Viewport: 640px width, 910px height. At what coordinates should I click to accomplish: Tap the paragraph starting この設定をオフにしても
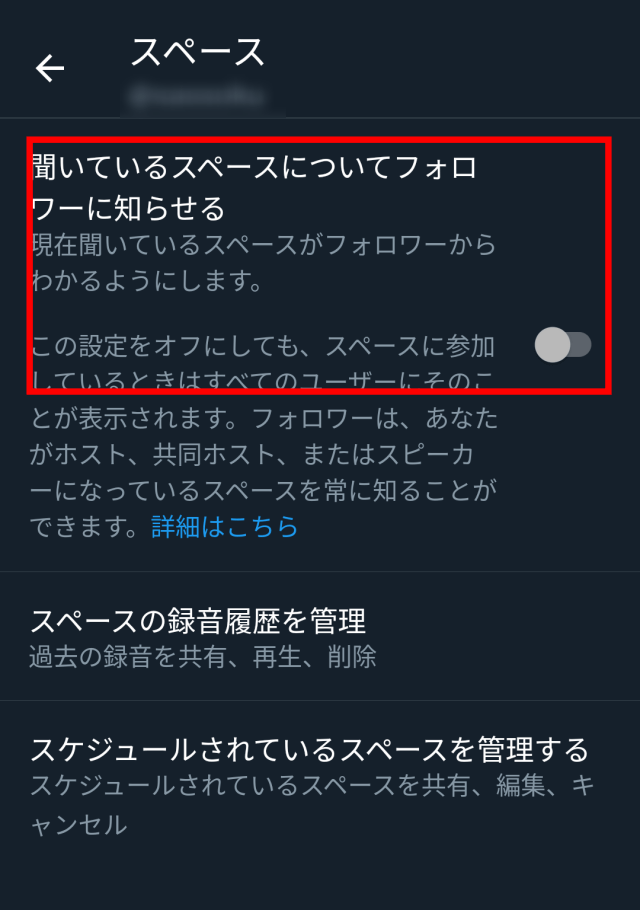264,436
